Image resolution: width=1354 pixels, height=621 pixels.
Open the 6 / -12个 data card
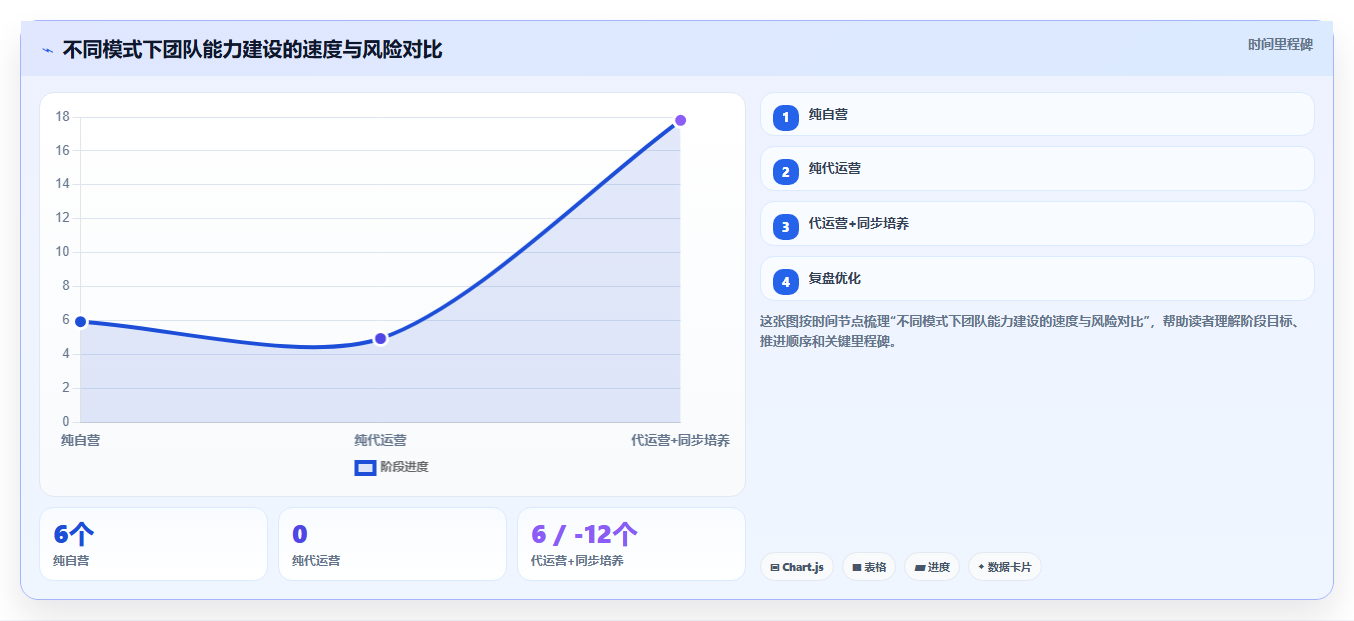[631, 544]
